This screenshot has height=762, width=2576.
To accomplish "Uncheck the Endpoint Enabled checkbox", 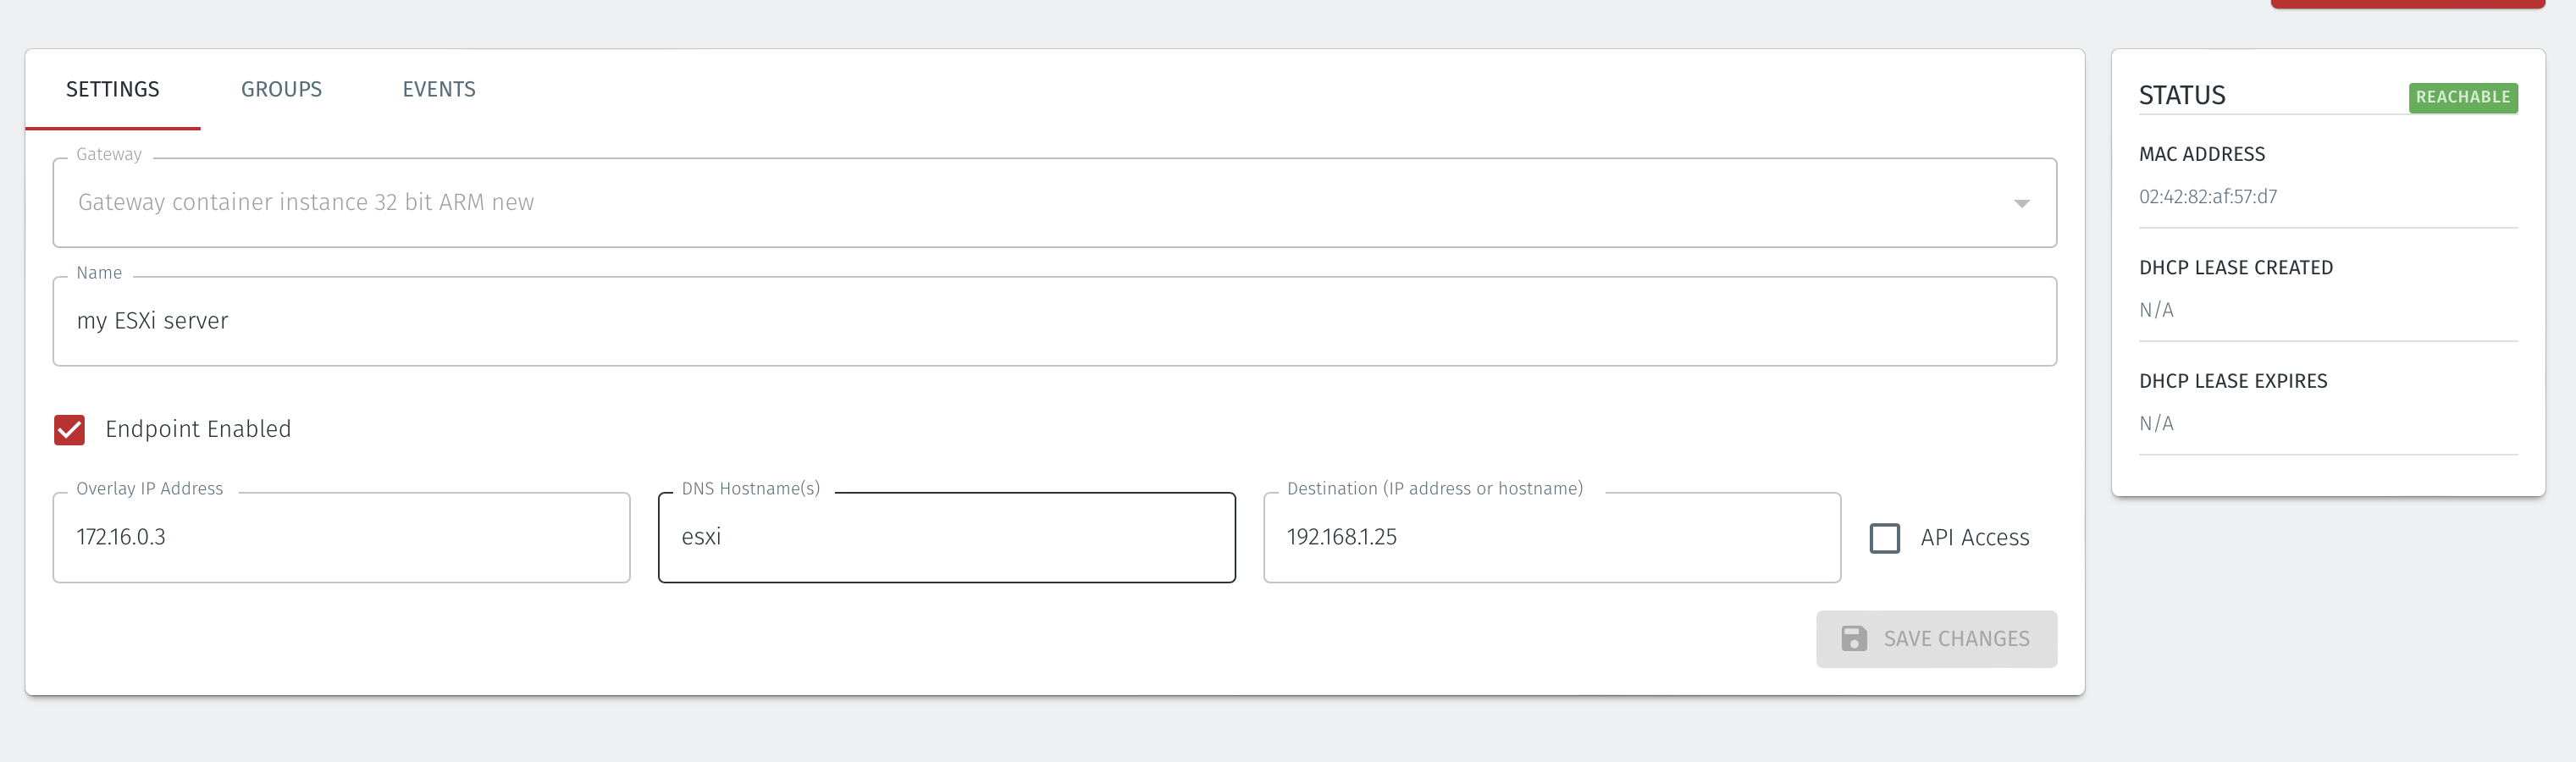I will [69, 430].
